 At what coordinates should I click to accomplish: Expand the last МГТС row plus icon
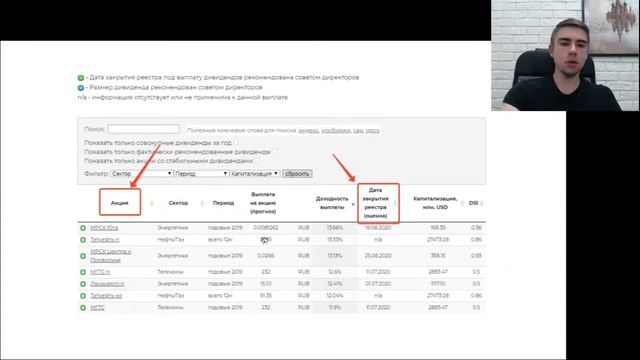pos(83,307)
